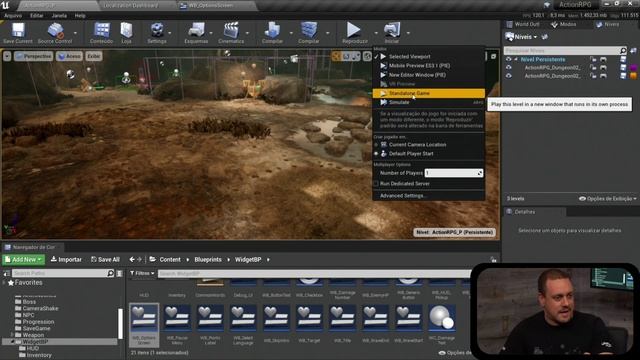Switch to the Localization Dashboard tab

[x=131, y=5]
